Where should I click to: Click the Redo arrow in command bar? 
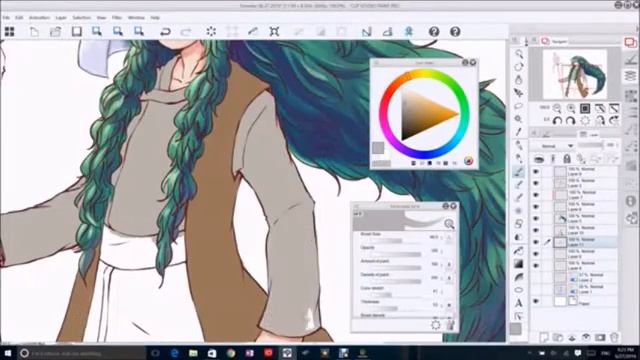pyautogui.click(x=186, y=31)
